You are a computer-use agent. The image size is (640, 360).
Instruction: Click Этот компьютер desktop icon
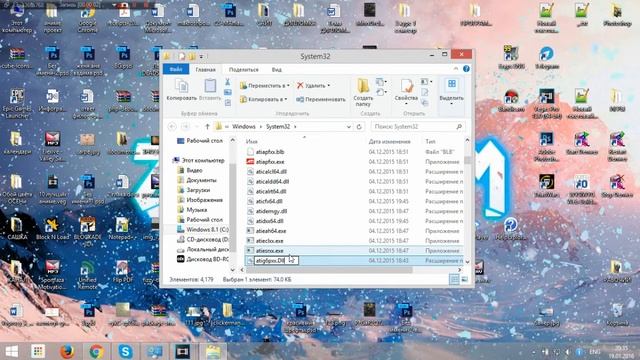coord(17,18)
